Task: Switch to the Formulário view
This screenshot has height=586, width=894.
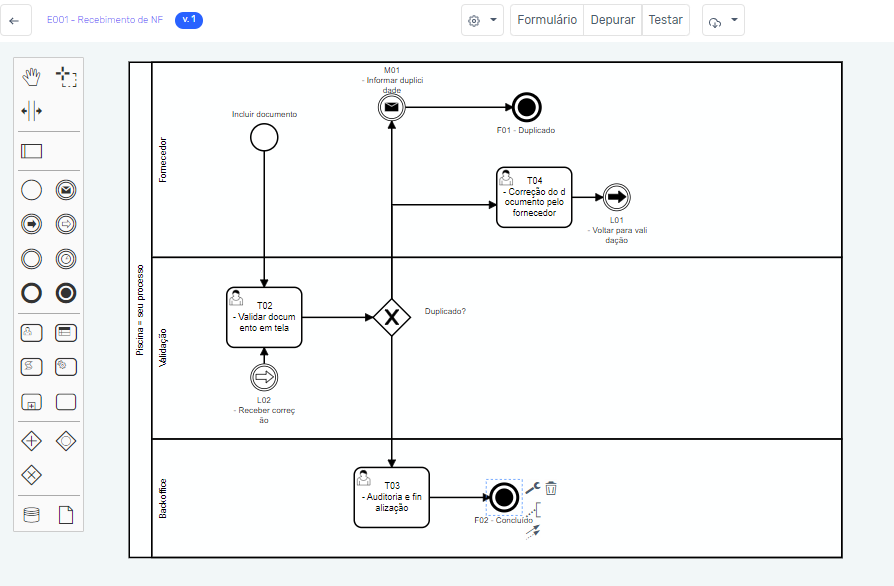Action: [x=546, y=19]
